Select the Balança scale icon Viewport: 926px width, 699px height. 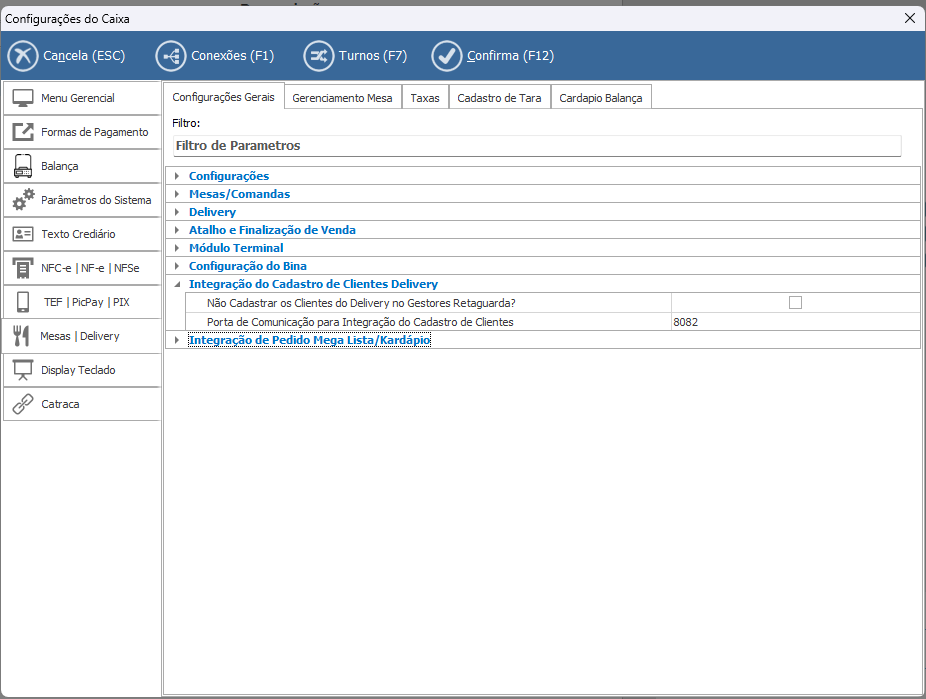pos(23,166)
